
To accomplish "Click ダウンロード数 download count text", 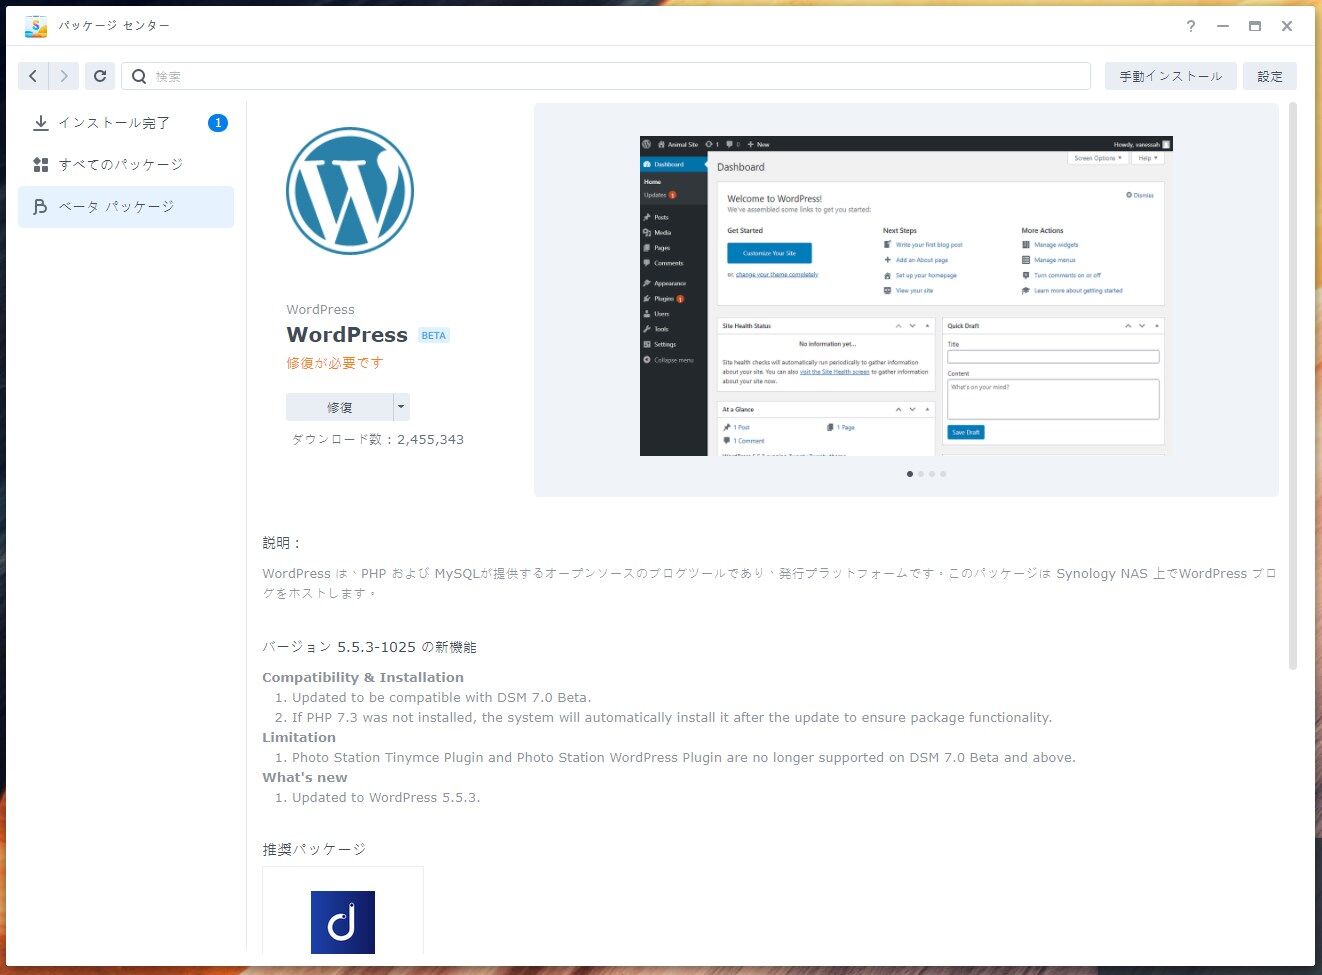I will pos(377,439).
